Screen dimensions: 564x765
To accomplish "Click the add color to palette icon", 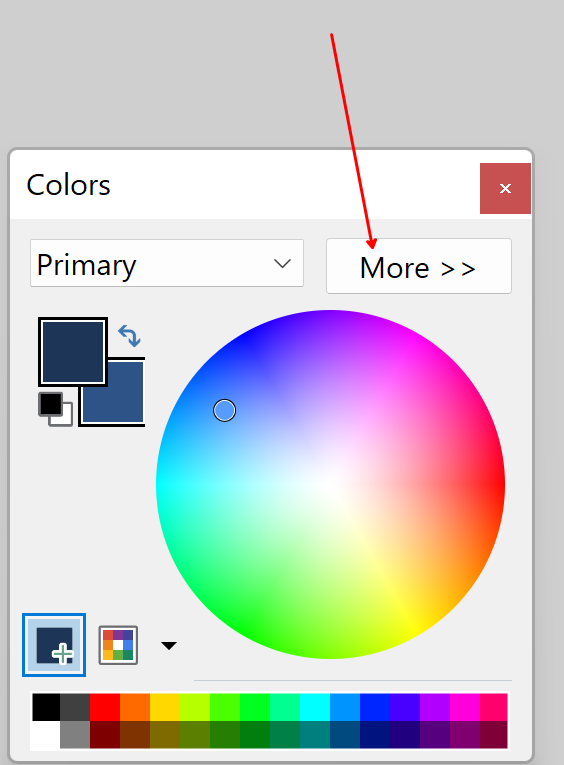I will point(54,645).
